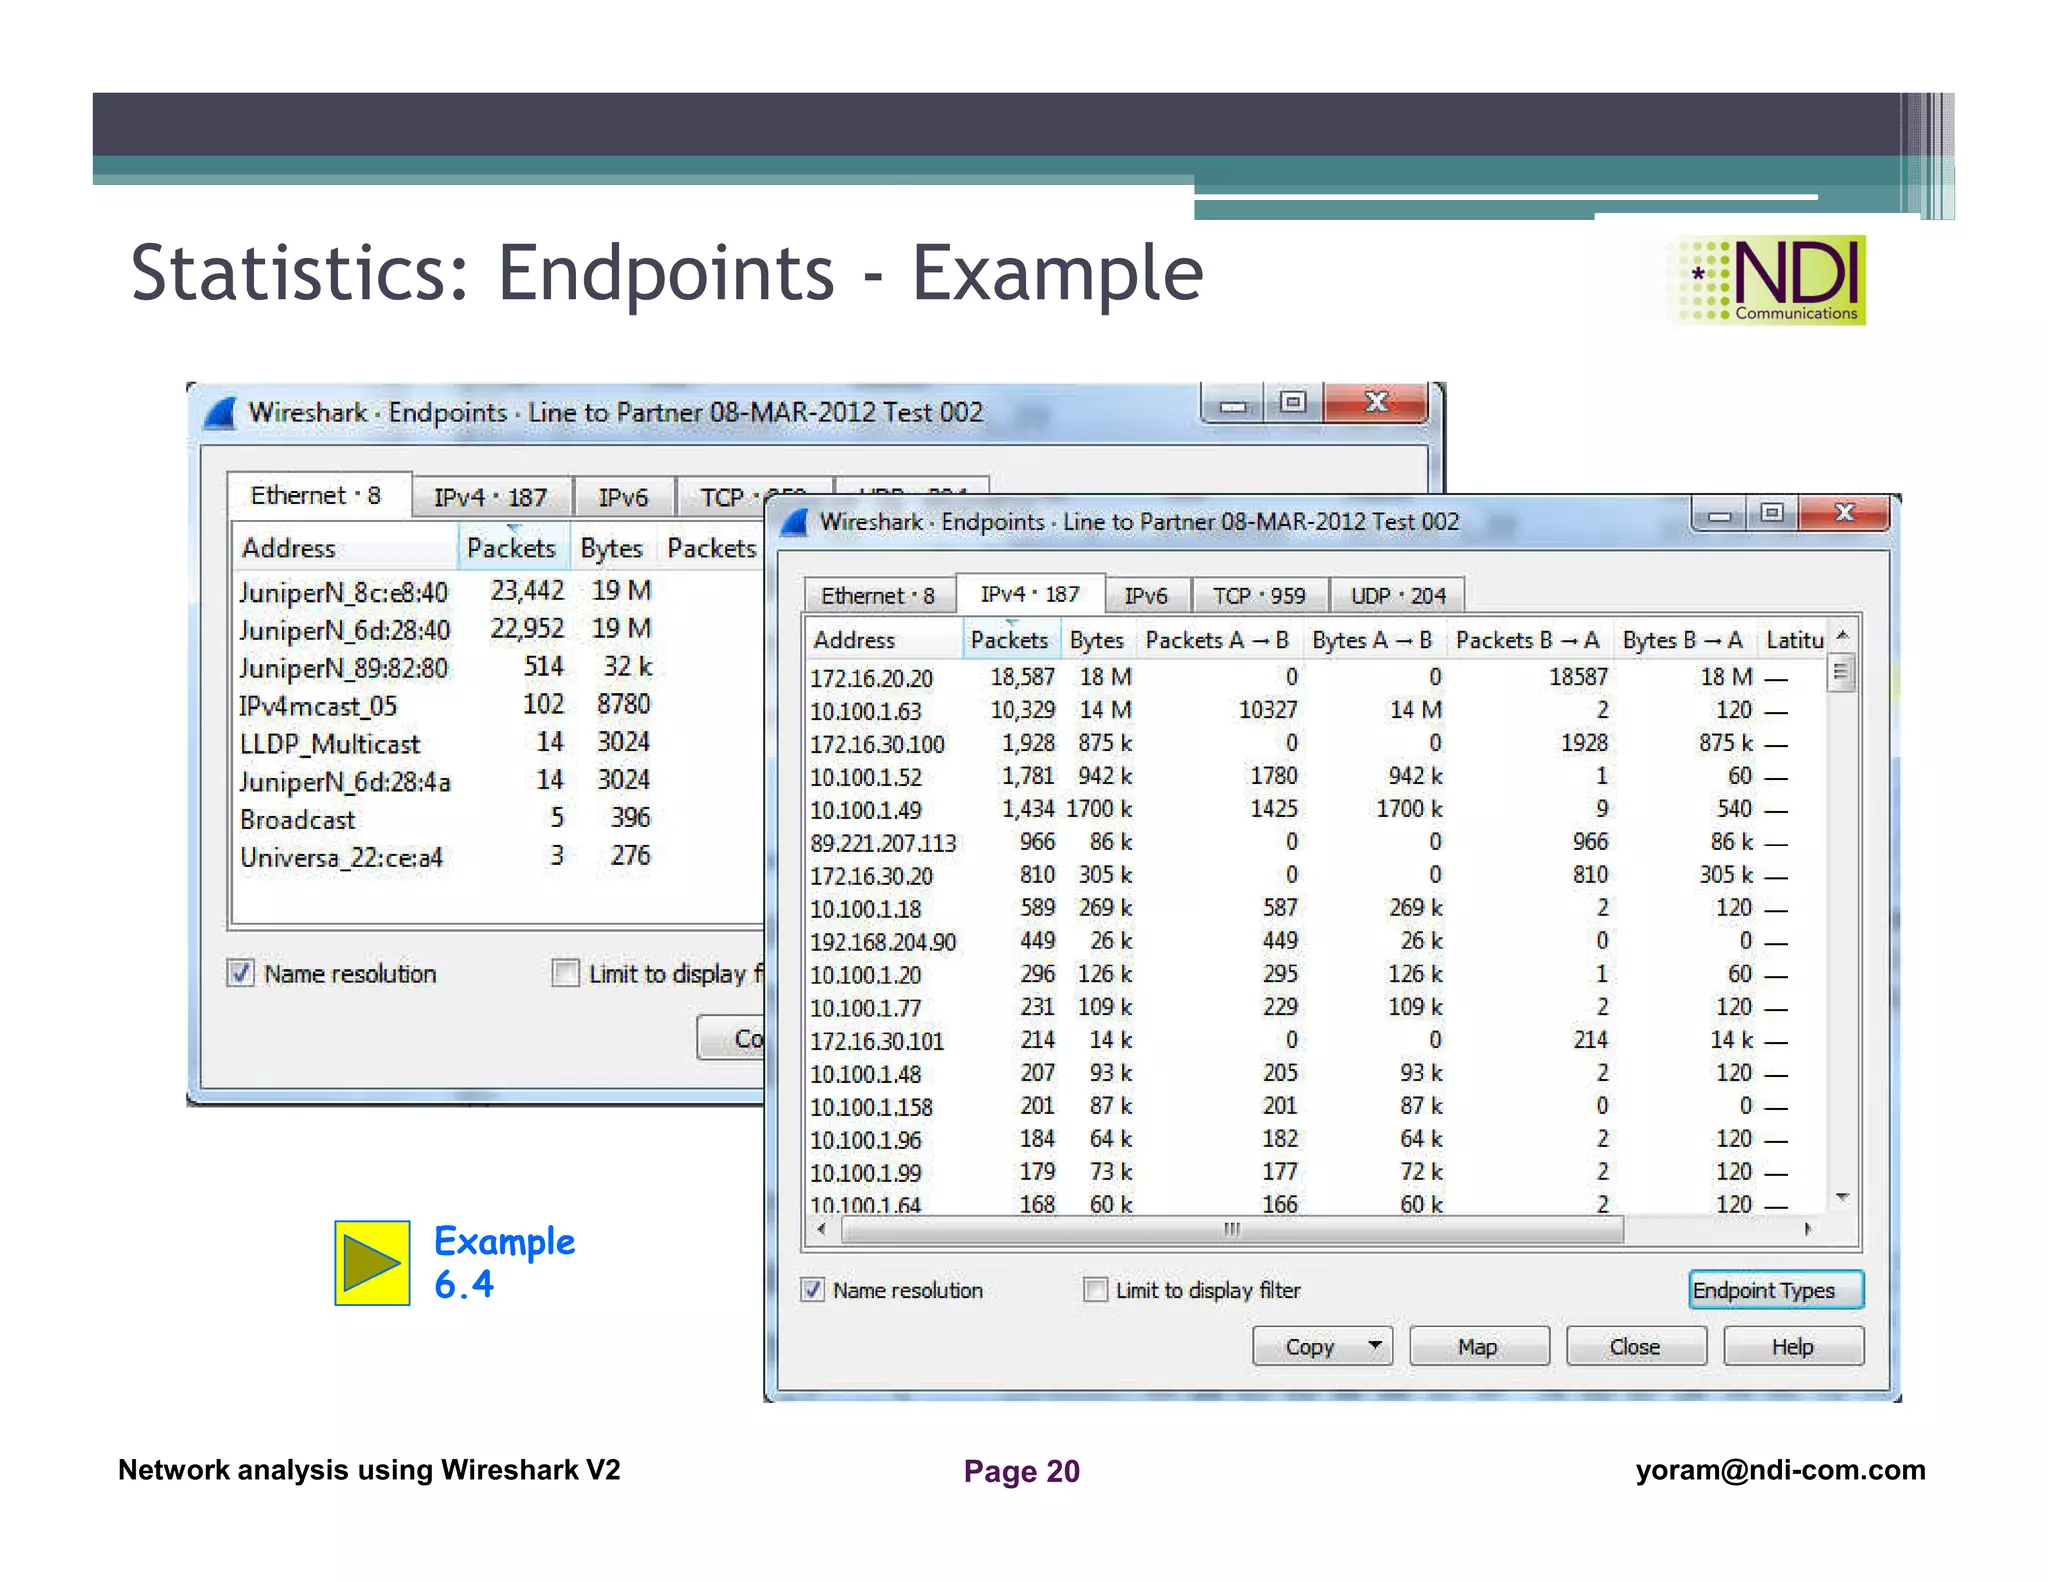The image size is (2048, 1582).
Task: Sort by Address column in front window
Action: (884, 640)
